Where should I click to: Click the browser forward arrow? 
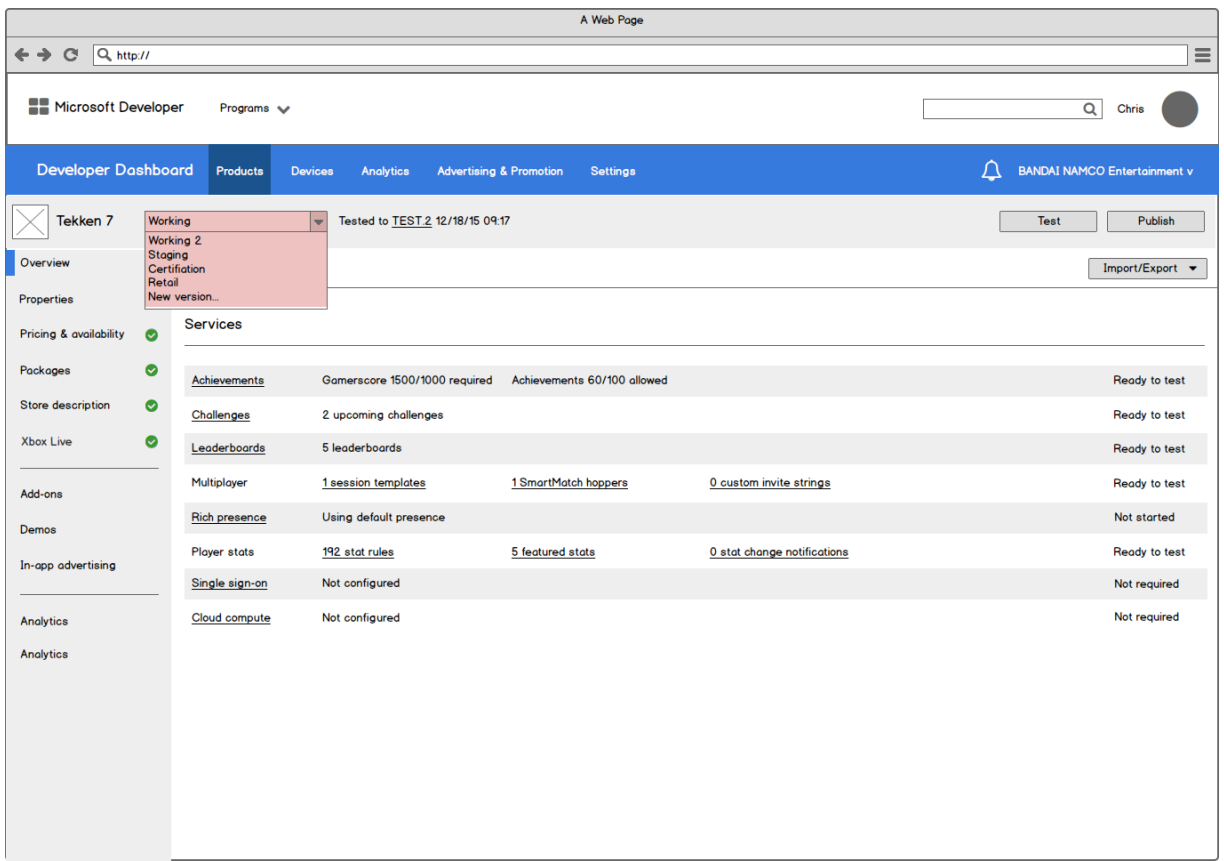45,55
